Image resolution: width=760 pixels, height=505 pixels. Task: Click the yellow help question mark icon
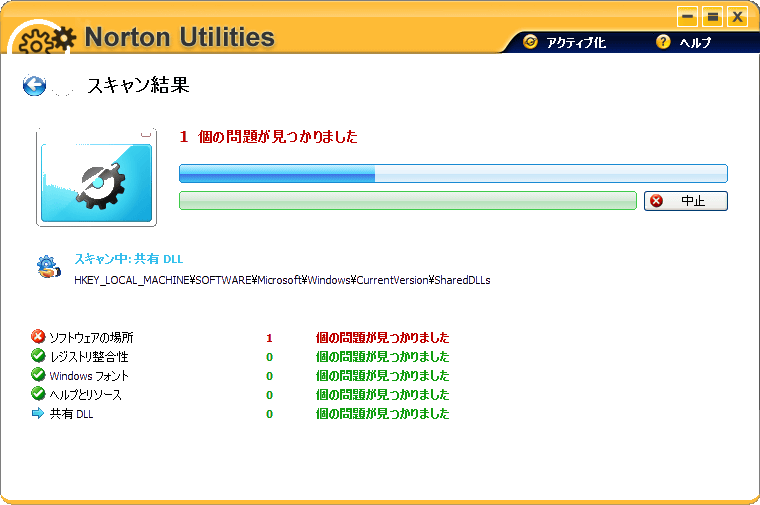pos(663,42)
